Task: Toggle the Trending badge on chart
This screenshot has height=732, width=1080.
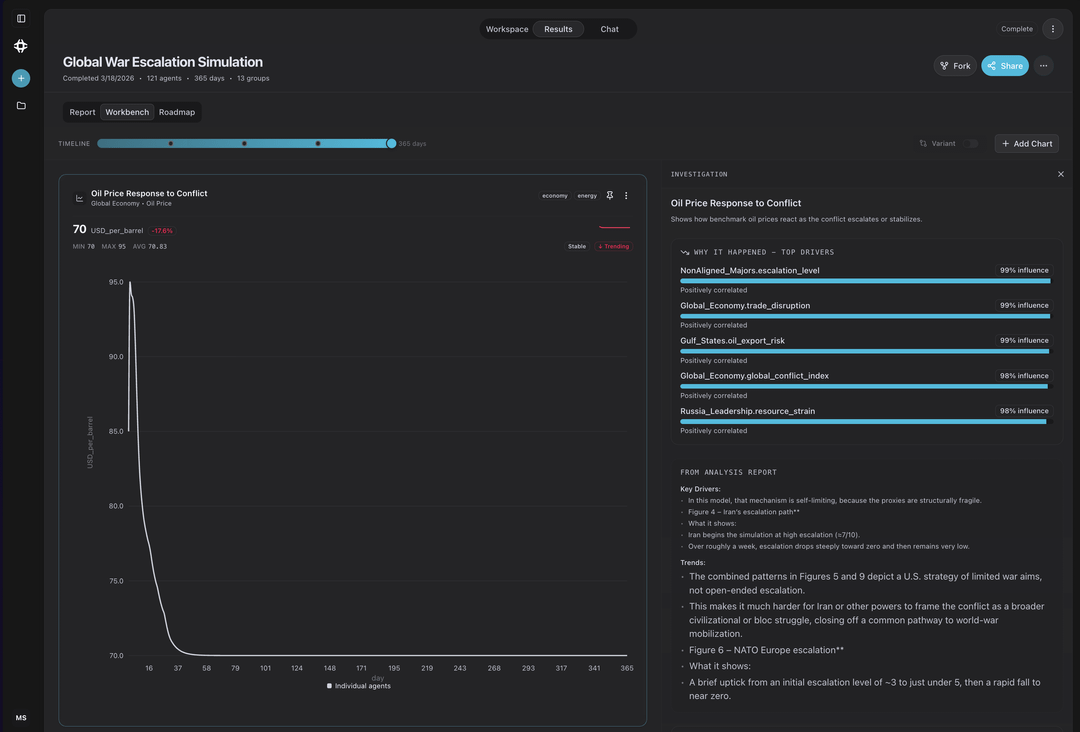Action: coord(614,246)
